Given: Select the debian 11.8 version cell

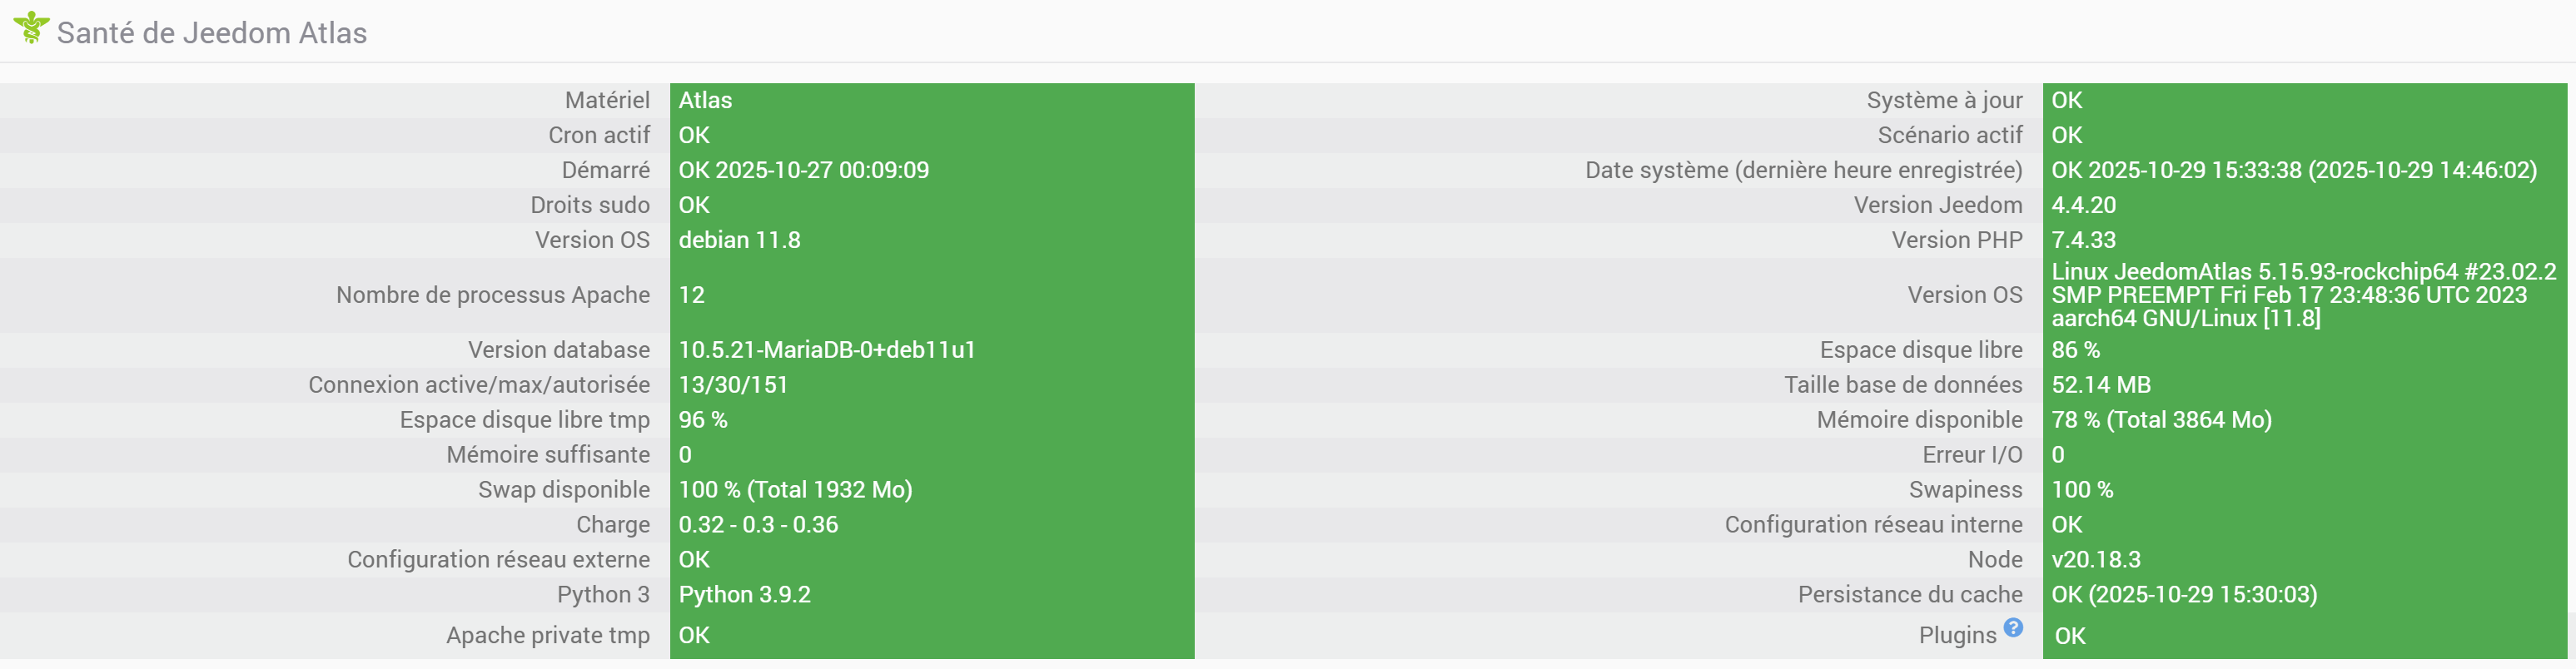Looking at the screenshot, I should pyautogui.click(x=739, y=240).
